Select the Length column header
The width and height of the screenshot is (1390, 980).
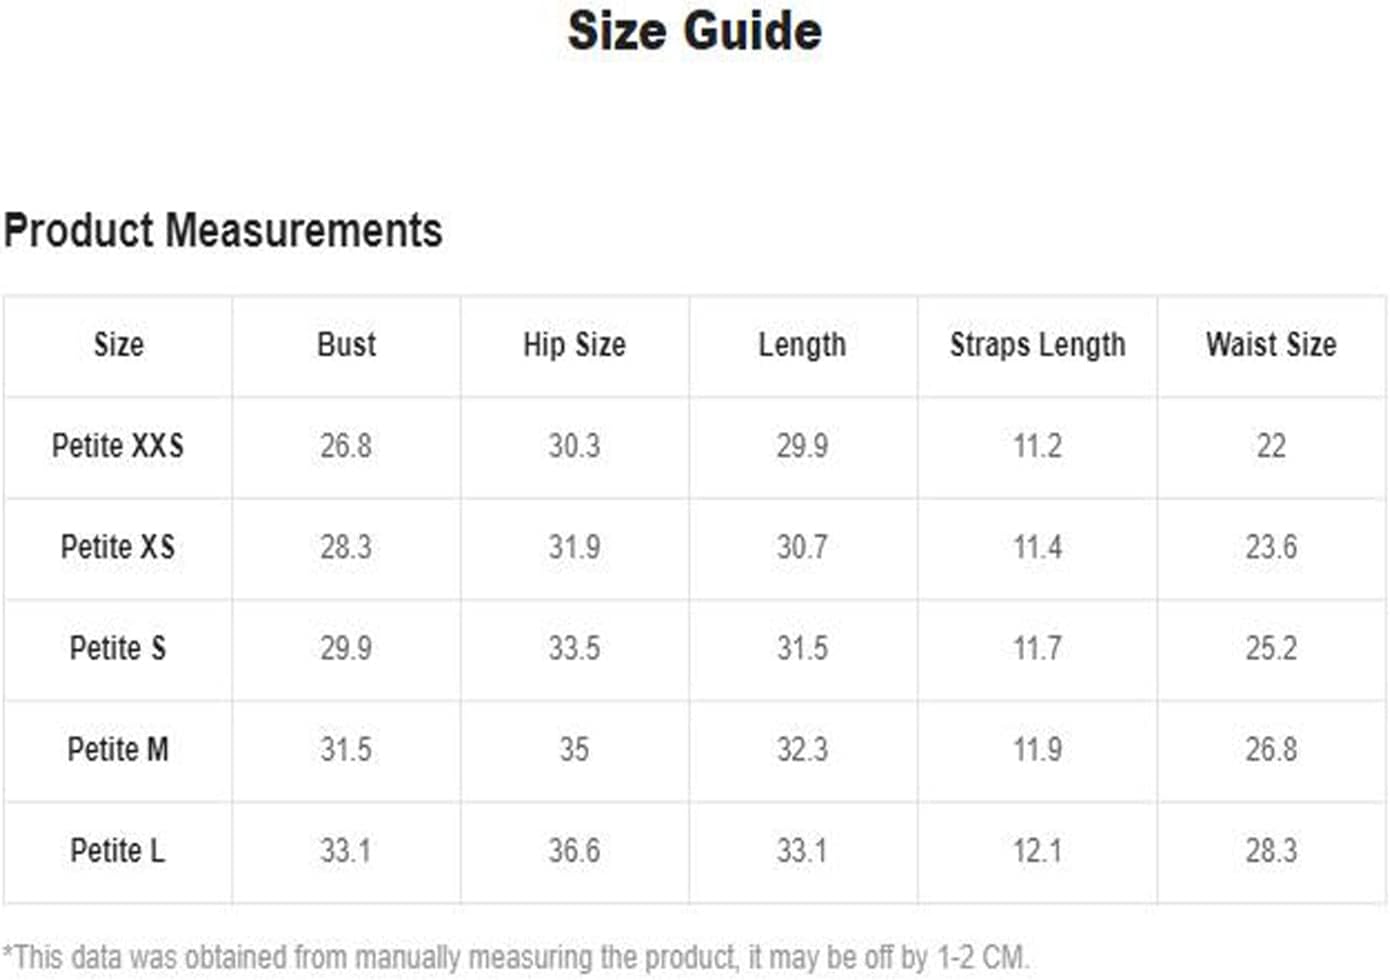coord(802,345)
